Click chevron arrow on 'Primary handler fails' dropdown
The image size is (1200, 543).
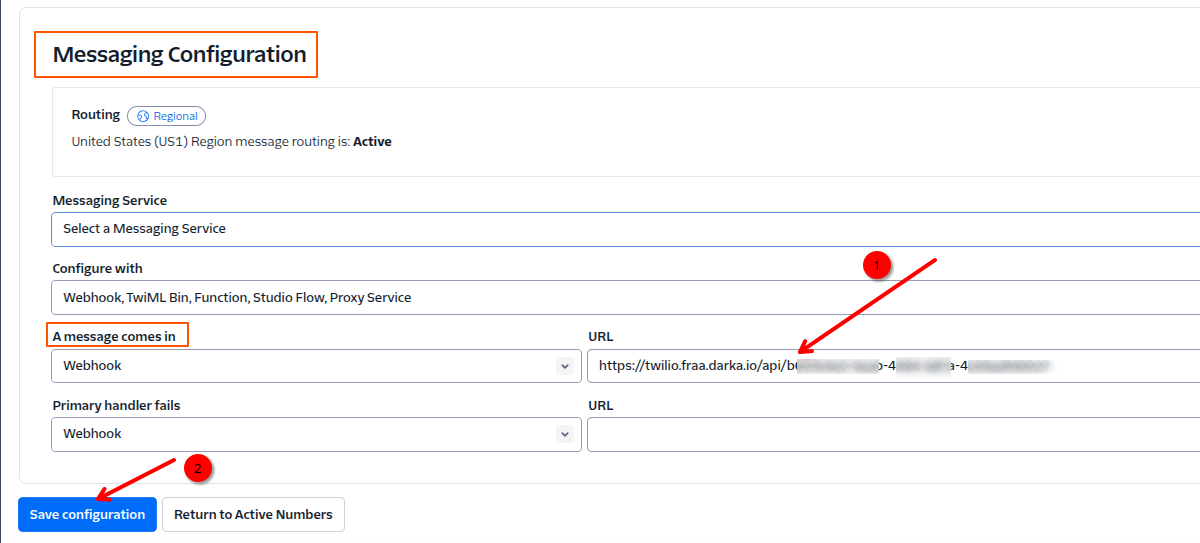[564, 434]
